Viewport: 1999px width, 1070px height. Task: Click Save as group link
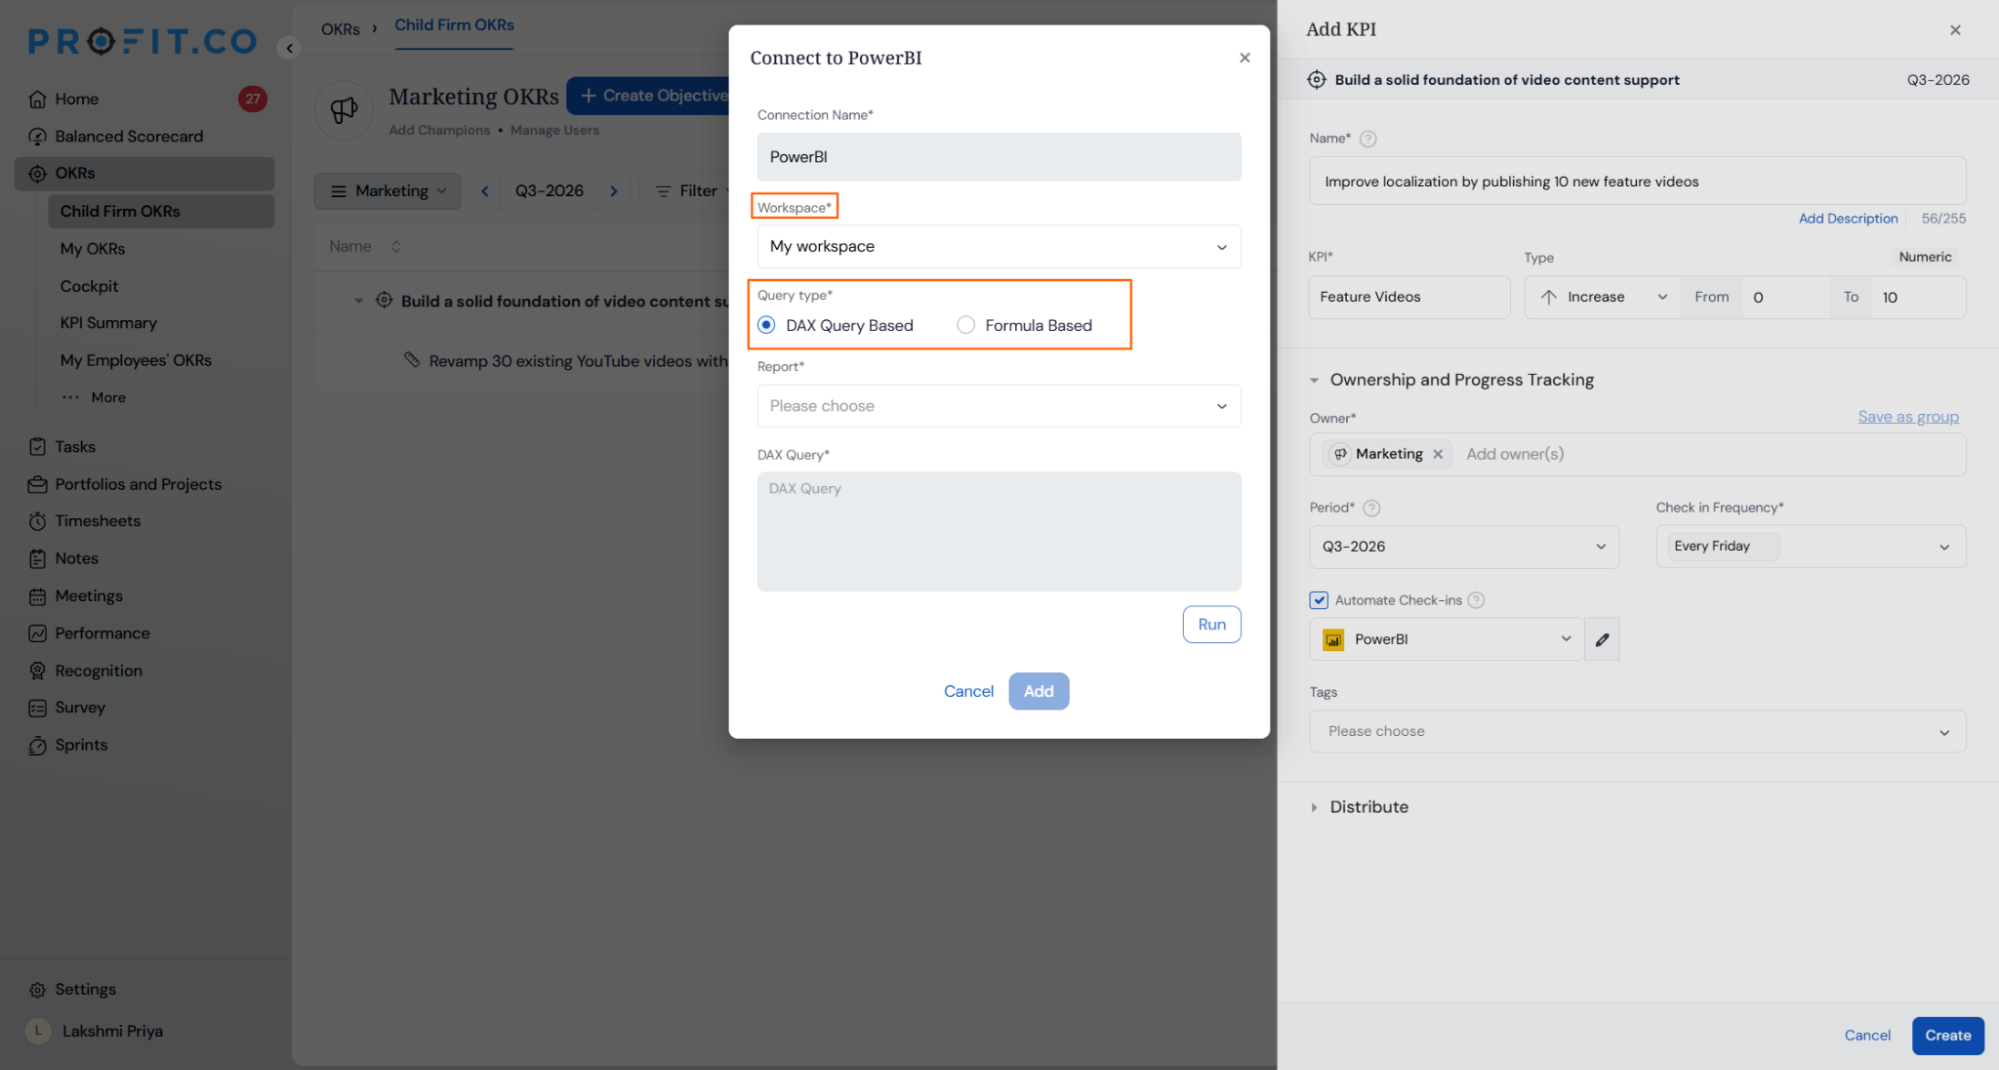coord(1908,417)
